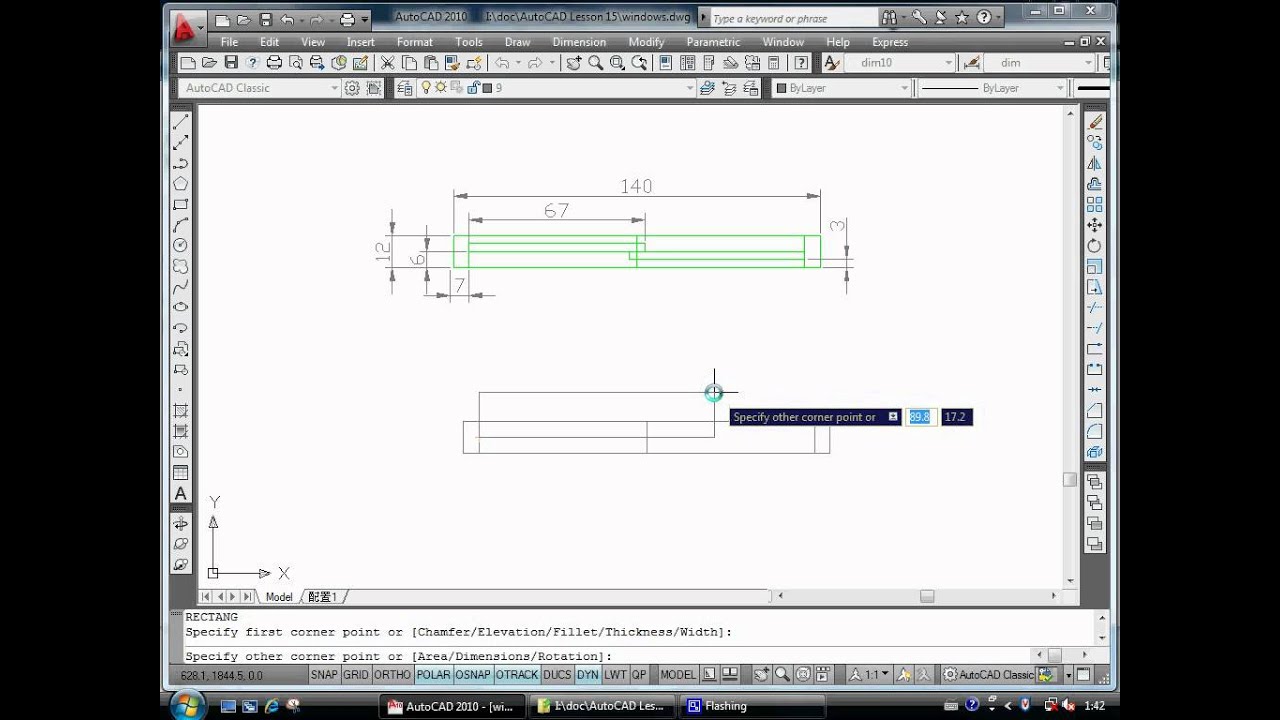Click the layer 9 color swatch
The image size is (1280, 720).
487,88
